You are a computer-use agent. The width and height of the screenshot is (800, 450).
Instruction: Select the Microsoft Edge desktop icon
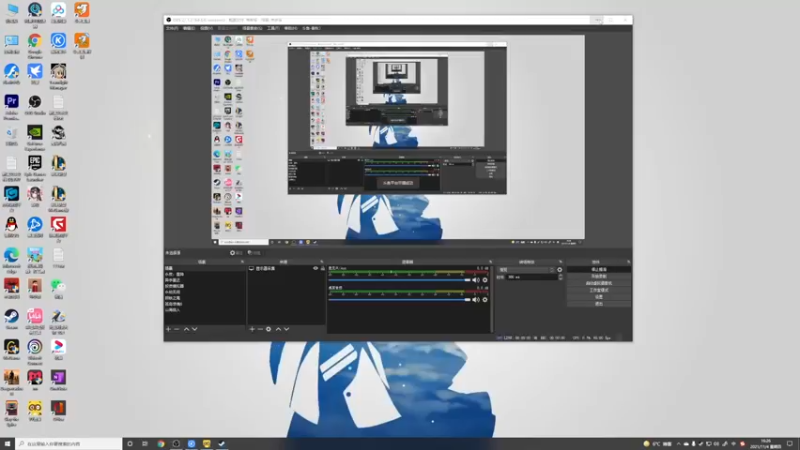pos(11,260)
